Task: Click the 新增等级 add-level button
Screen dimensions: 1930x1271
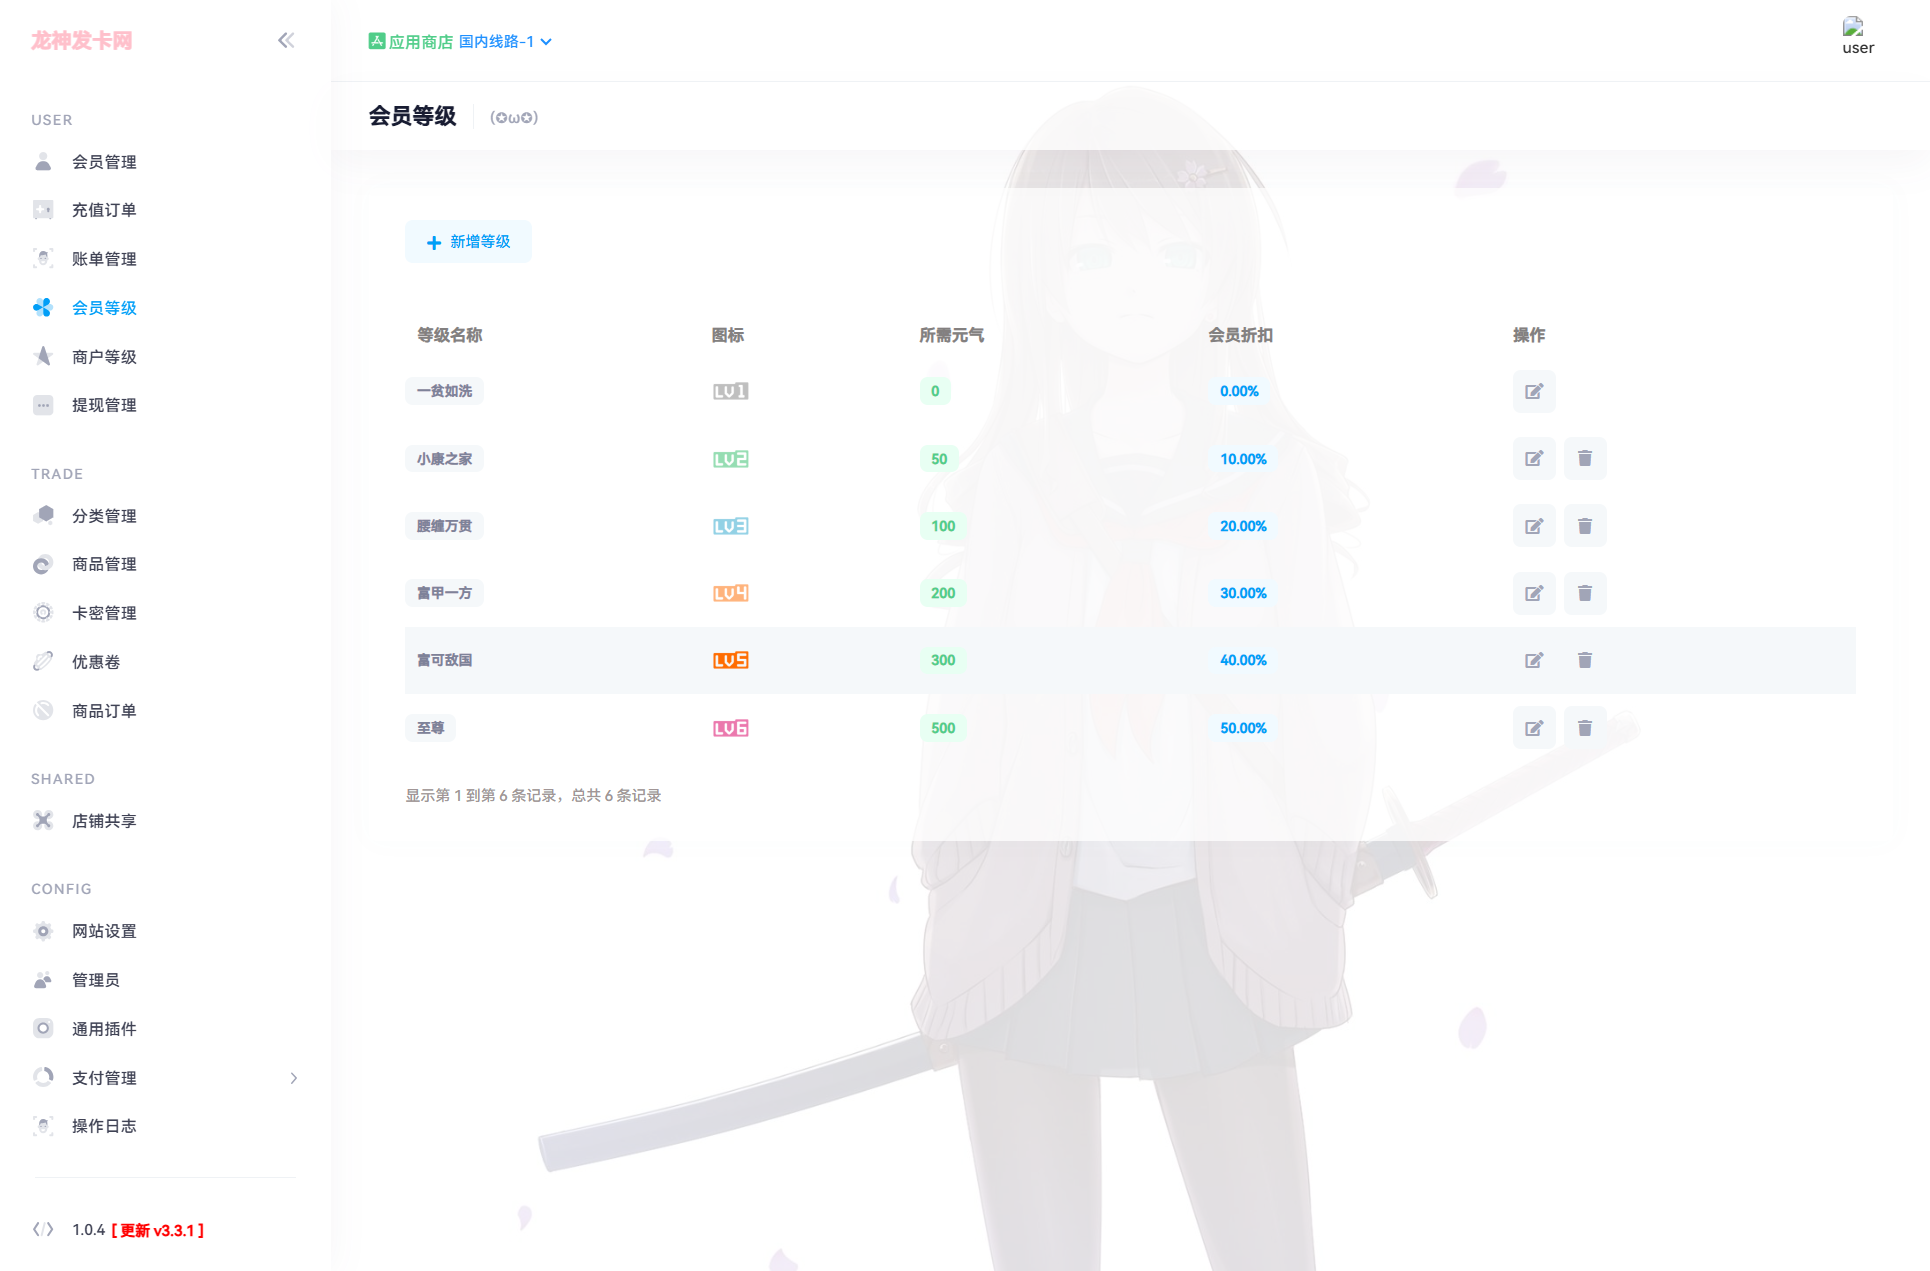Action: pos(468,241)
